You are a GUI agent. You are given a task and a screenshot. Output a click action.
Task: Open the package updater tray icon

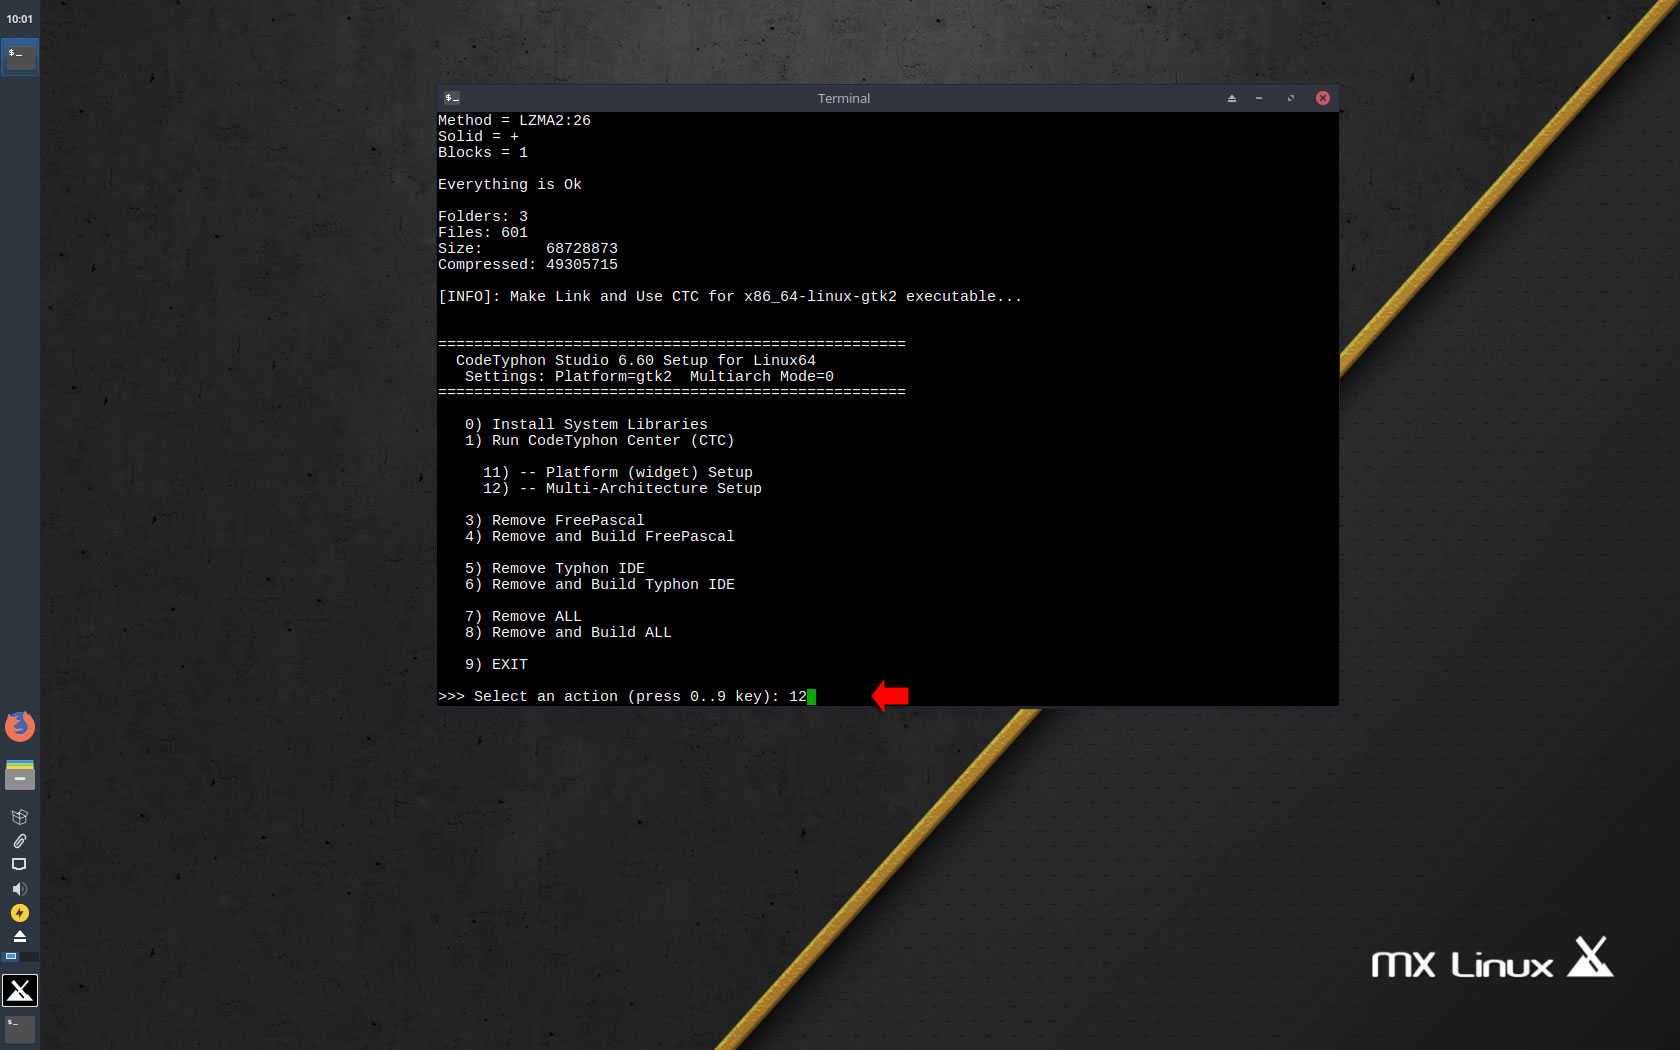point(19,817)
